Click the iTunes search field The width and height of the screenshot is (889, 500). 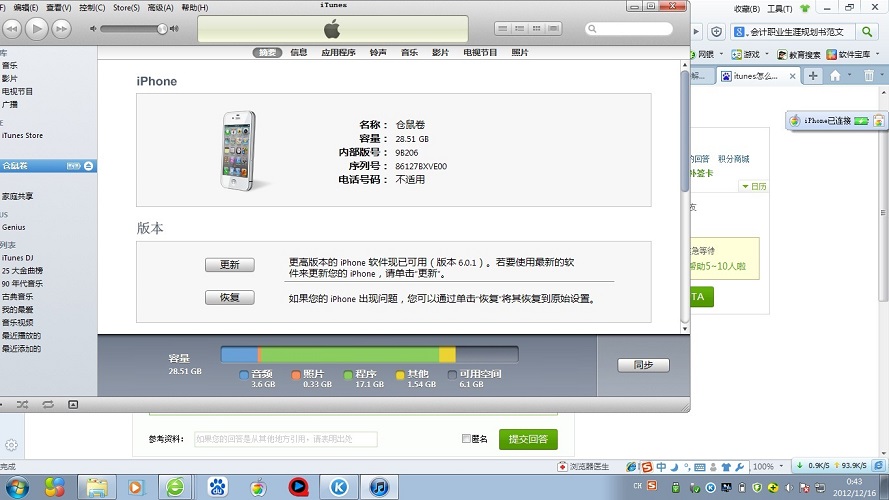[x=629, y=28]
